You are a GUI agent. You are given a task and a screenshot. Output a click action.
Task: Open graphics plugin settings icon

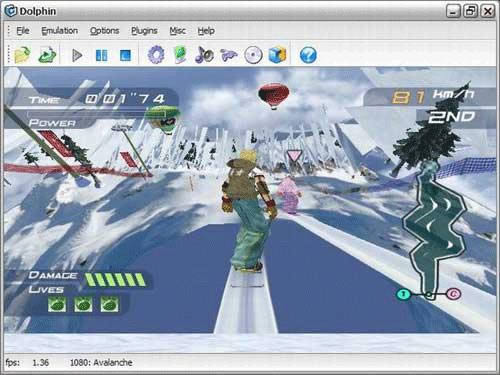(180, 55)
